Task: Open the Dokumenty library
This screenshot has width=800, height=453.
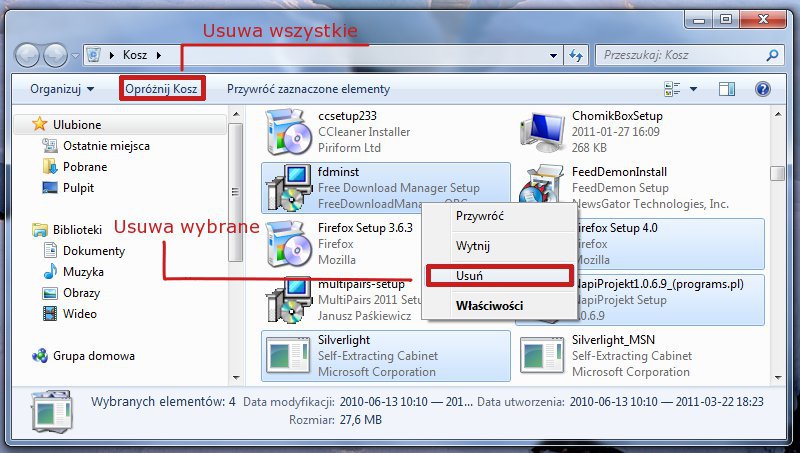Action: pyautogui.click(x=94, y=250)
